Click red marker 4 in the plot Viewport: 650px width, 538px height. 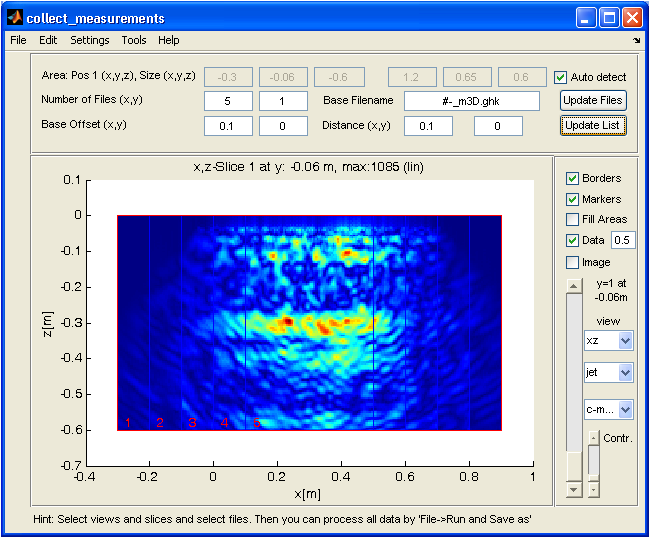(225, 422)
